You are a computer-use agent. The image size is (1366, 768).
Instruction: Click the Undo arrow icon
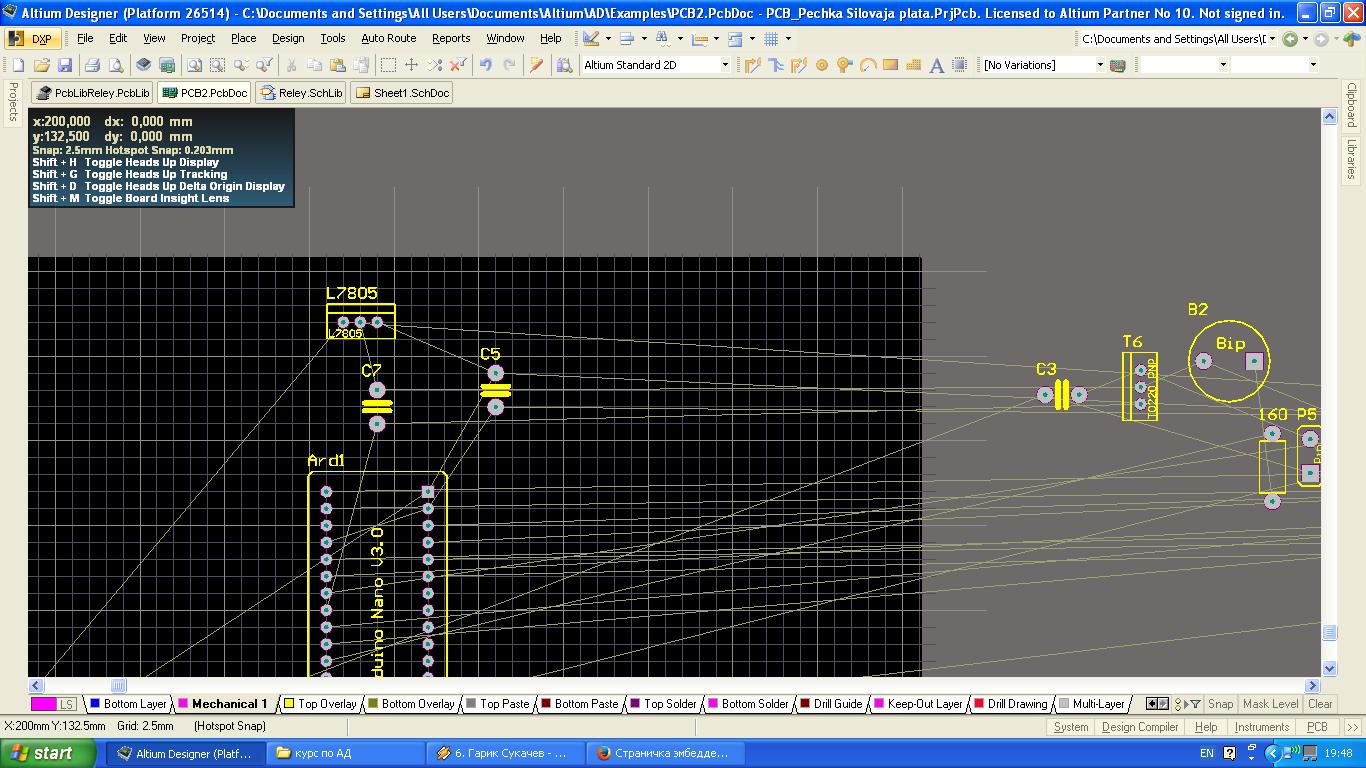[486, 65]
